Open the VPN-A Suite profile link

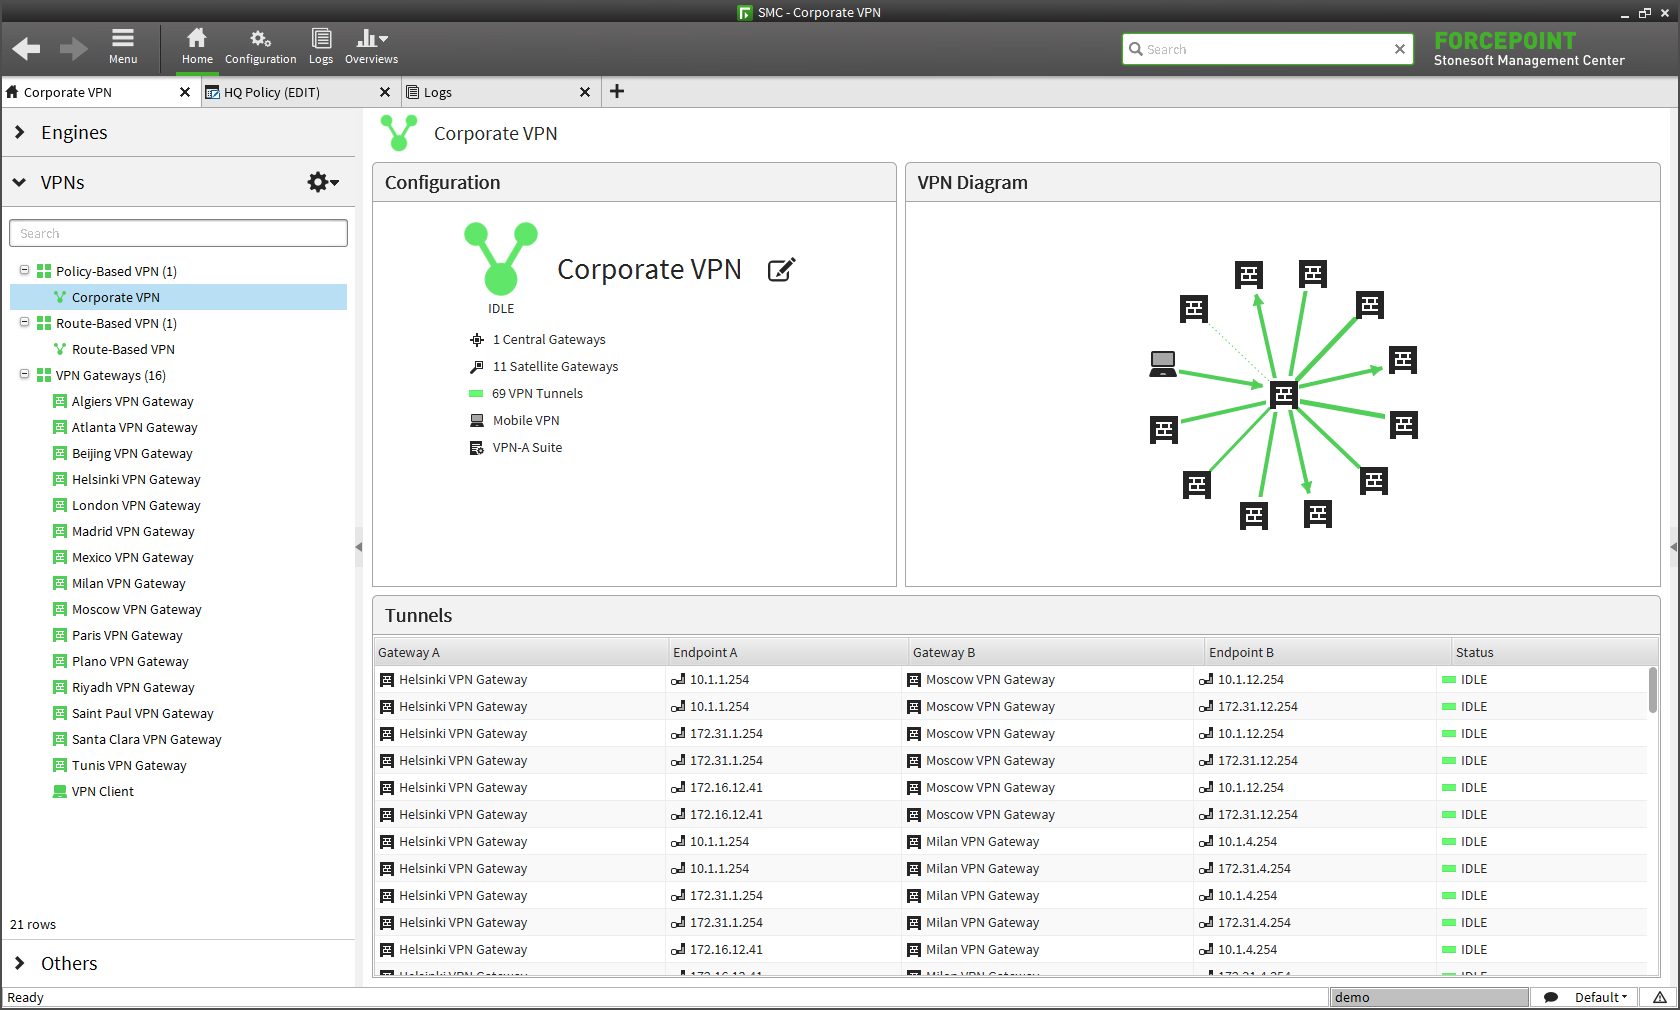coord(527,447)
